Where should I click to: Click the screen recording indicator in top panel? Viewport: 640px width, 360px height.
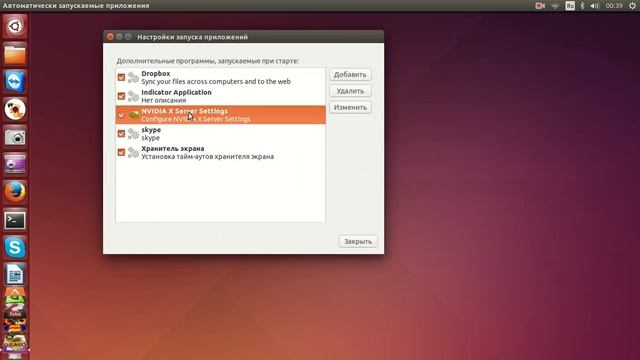pyautogui.click(x=540, y=6)
